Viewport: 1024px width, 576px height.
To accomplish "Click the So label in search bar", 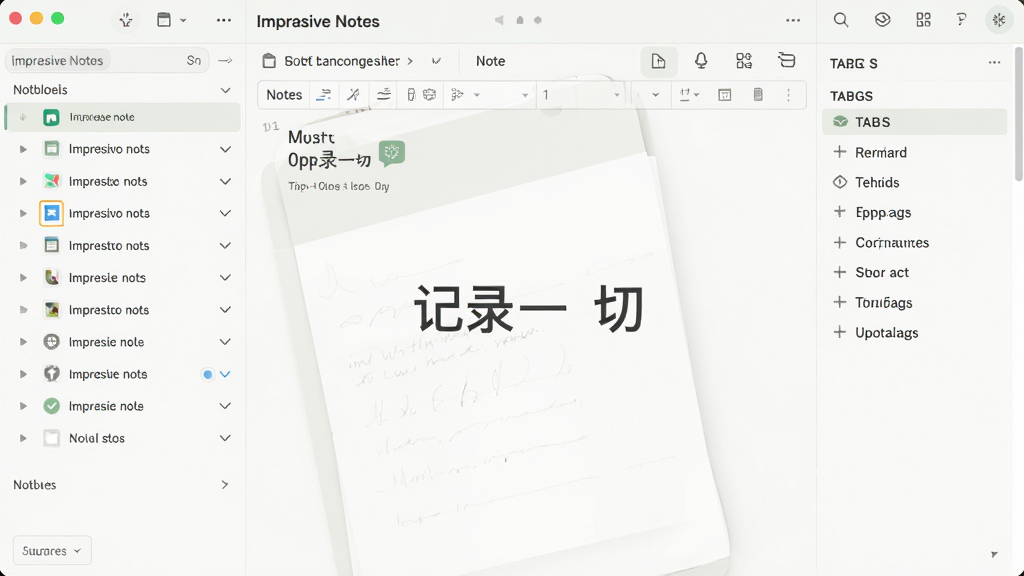I will click(x=193, y=61).
